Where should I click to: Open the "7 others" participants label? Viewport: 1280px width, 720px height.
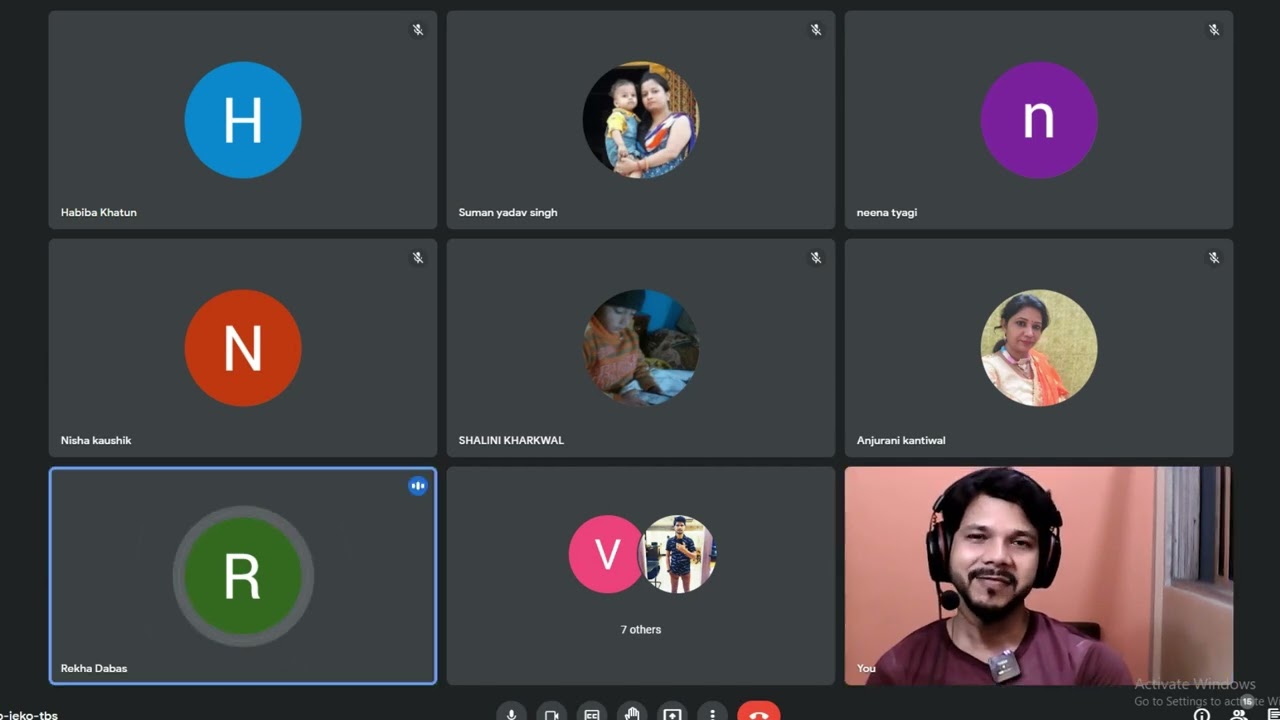coord(641,629)
